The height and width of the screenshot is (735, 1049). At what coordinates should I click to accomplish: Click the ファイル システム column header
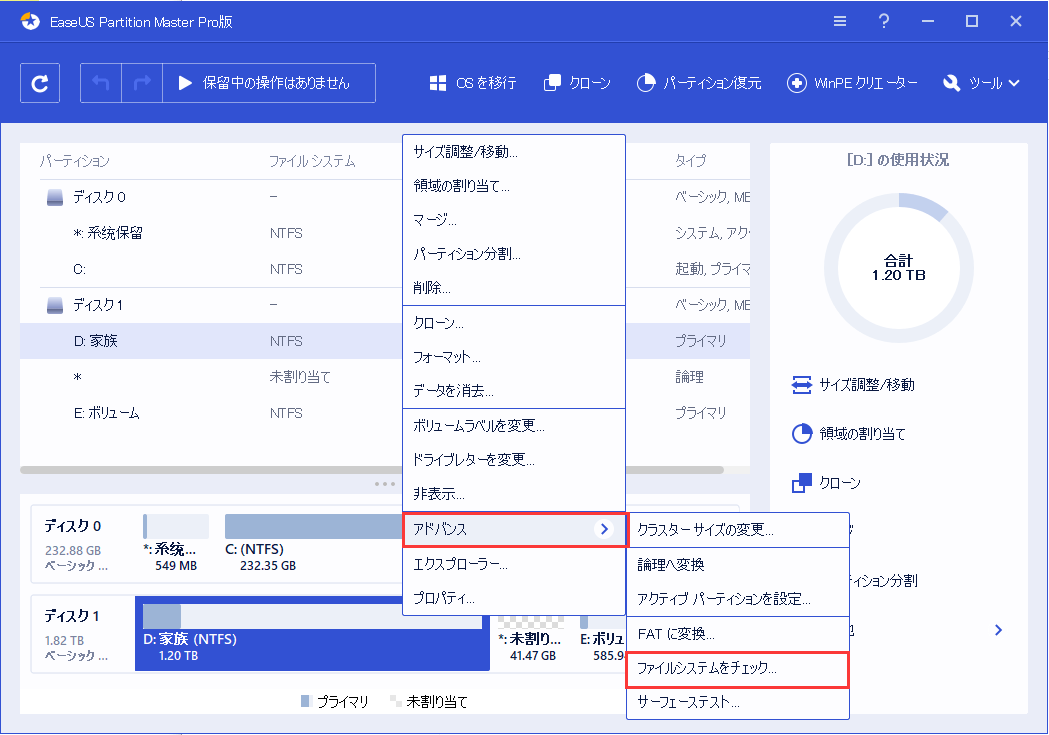pyautogui.click(x=312, y=161)
